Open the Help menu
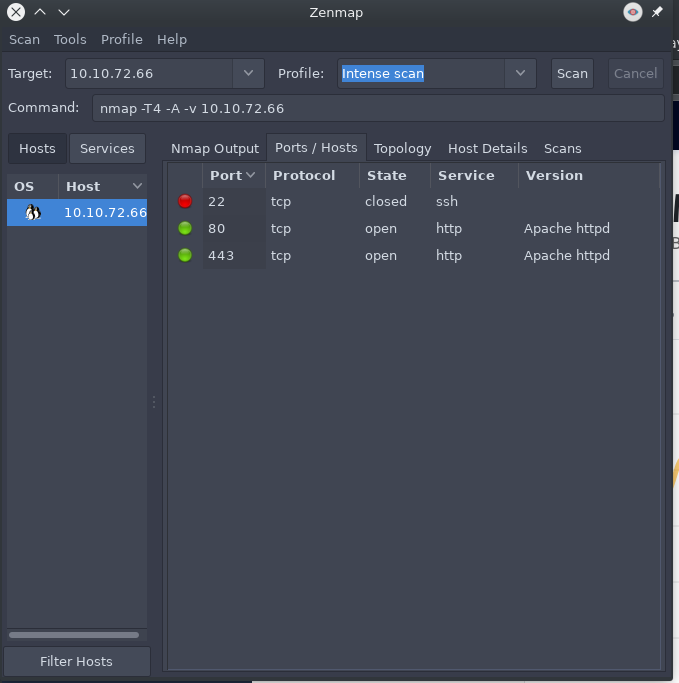 coord(172,40)
